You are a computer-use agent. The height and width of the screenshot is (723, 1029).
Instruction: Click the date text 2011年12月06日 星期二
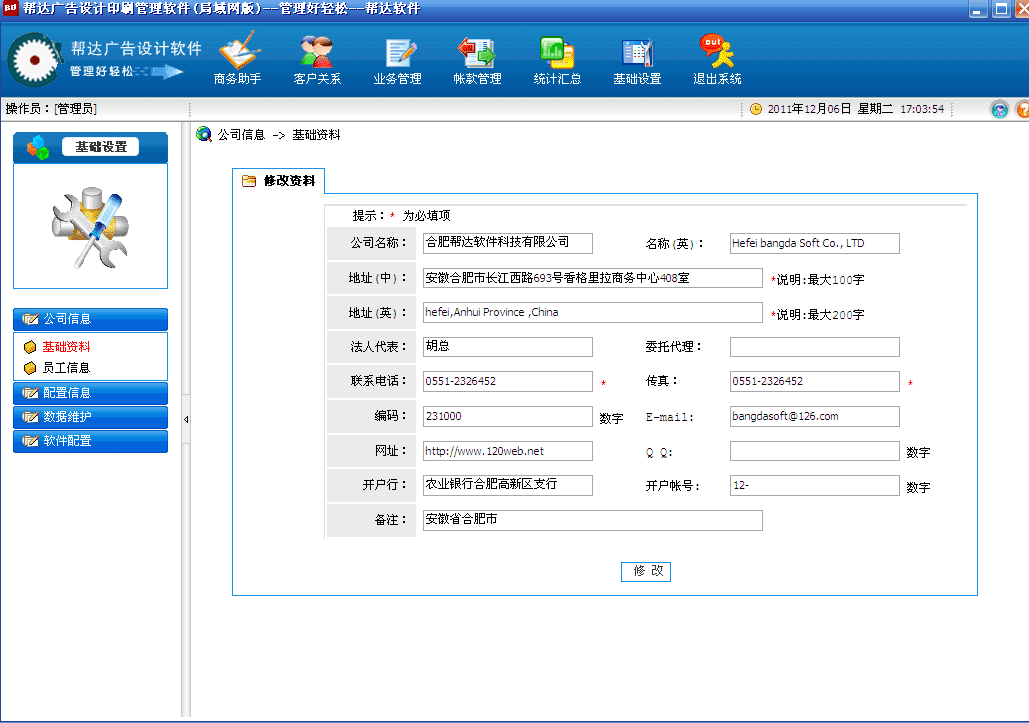click(x=830, y=109)
